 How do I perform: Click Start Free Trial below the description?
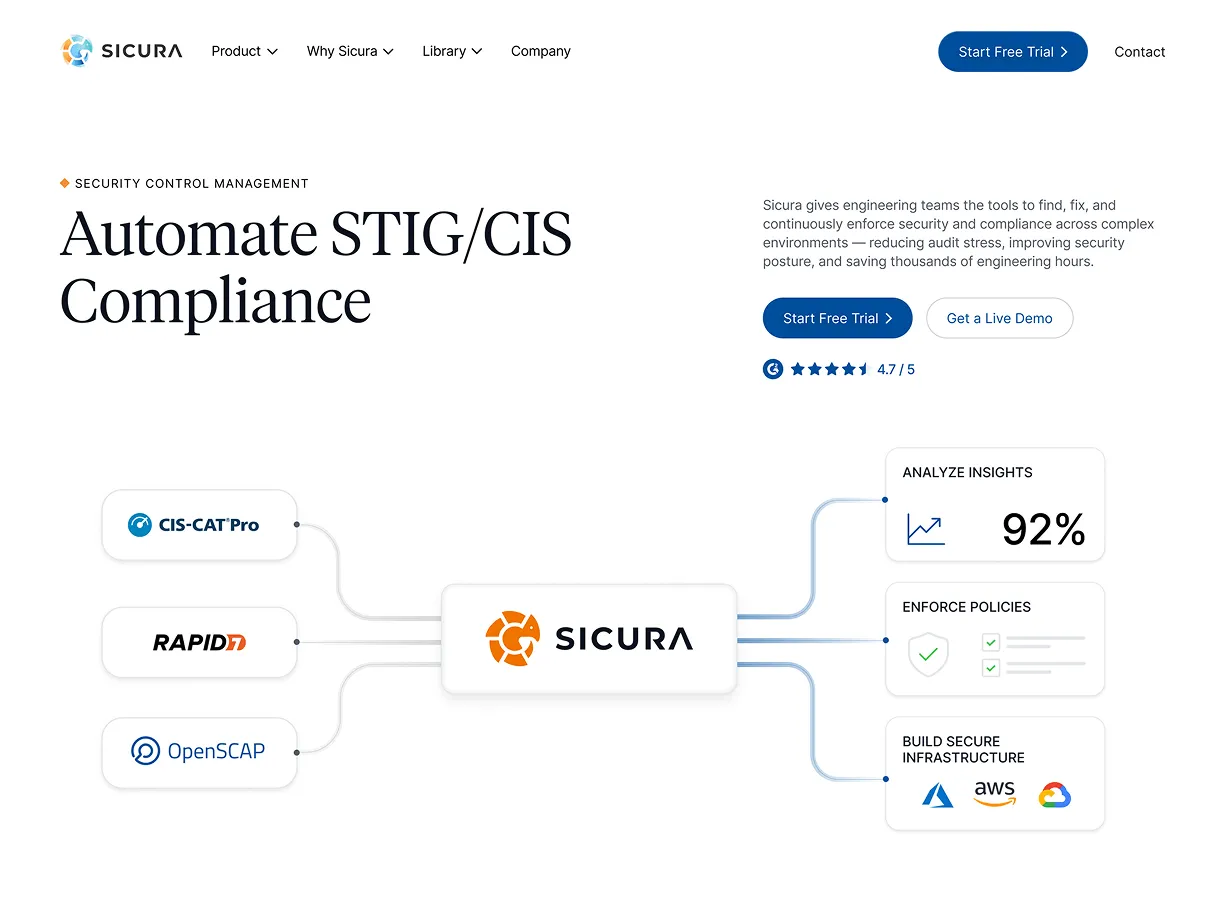pyautogui.click(x=838, y=318)
